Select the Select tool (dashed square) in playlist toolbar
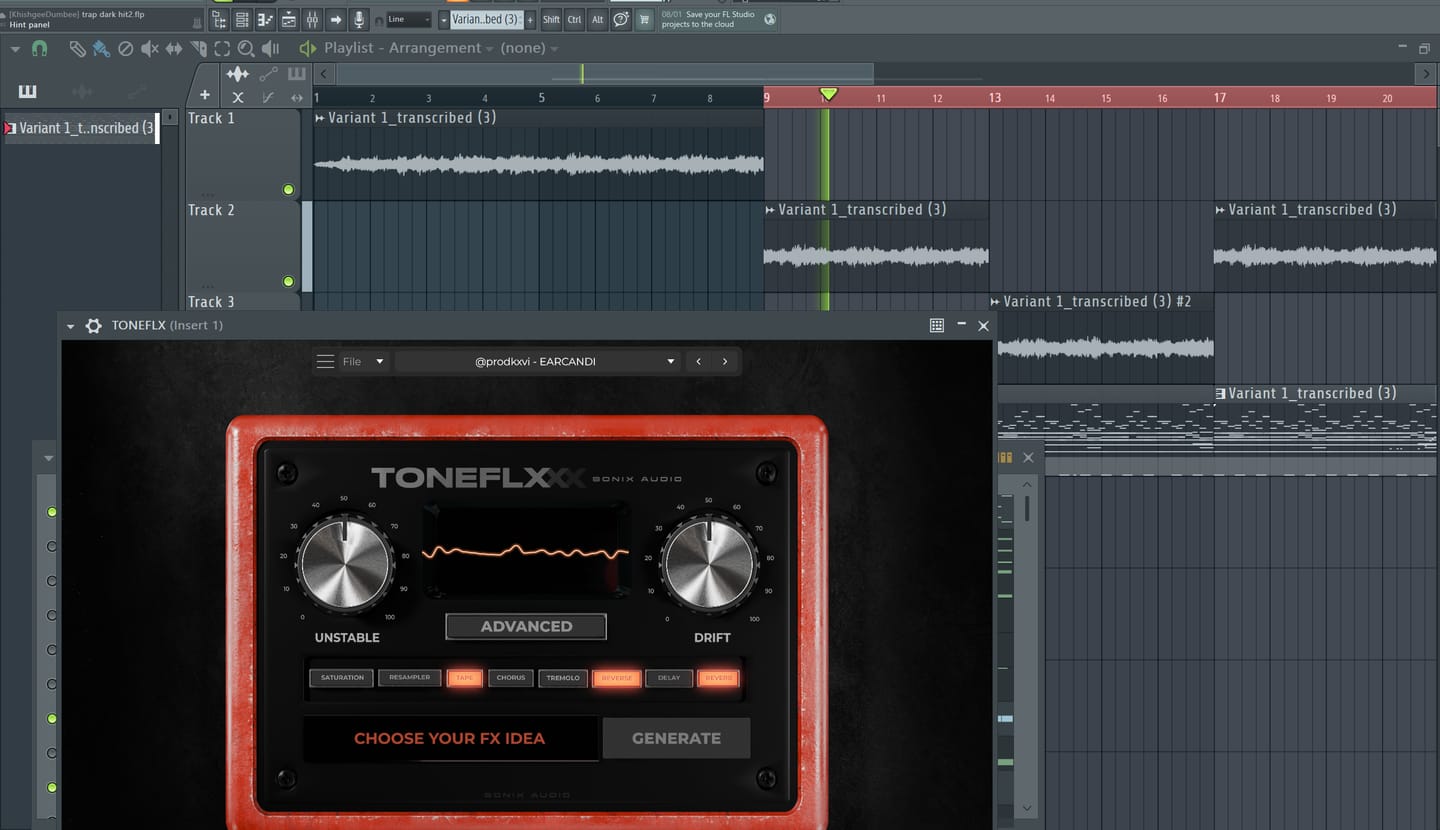Image resolution: width=1440 pixels, height=830 pixels. click(222, 48)
